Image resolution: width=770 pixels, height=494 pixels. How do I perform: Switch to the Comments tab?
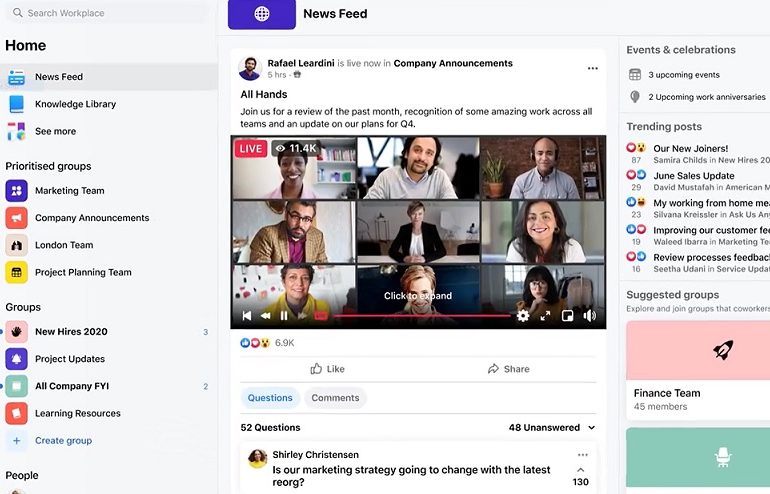pyautogui.click(x=335, y=398)
